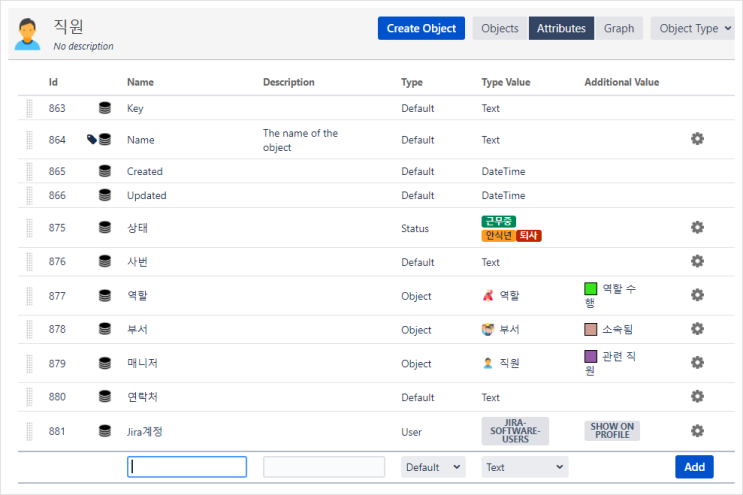Open settings gear for Name attribute row
This screenshot has width=743, height=495.
tap(697, 139)
